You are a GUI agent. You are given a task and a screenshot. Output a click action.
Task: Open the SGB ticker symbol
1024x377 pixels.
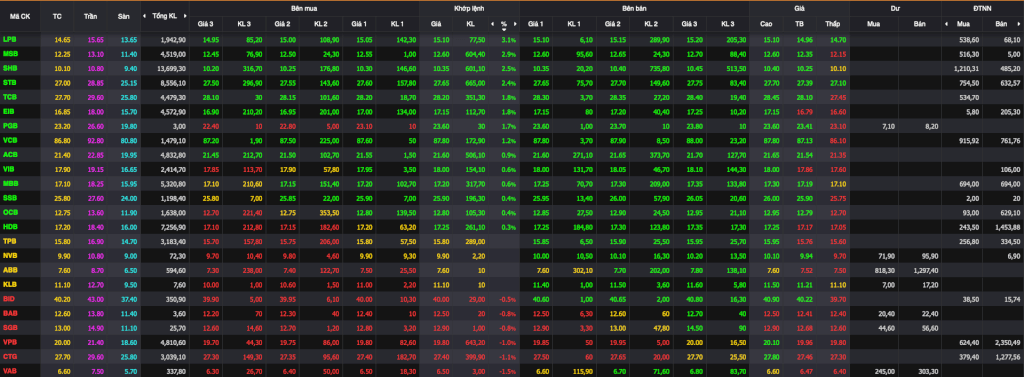coord(10,327)
